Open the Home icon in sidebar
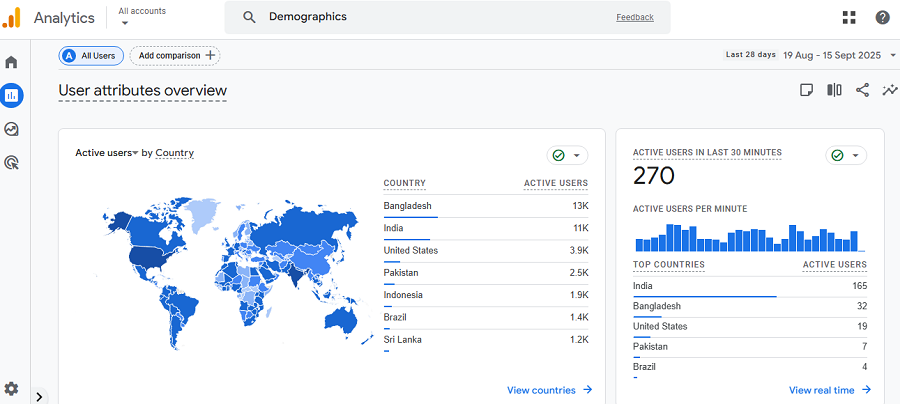This screenshot has height=404, width=900. (x=12, y=62)
